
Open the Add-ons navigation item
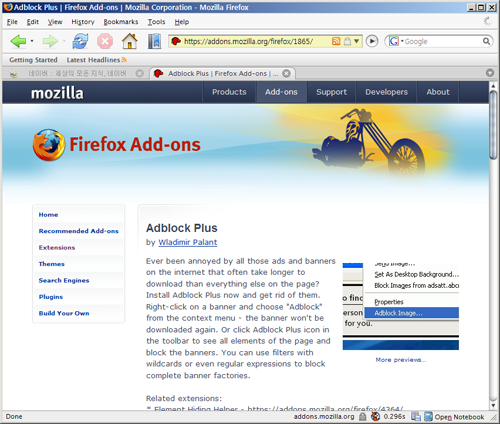[281, 92]
